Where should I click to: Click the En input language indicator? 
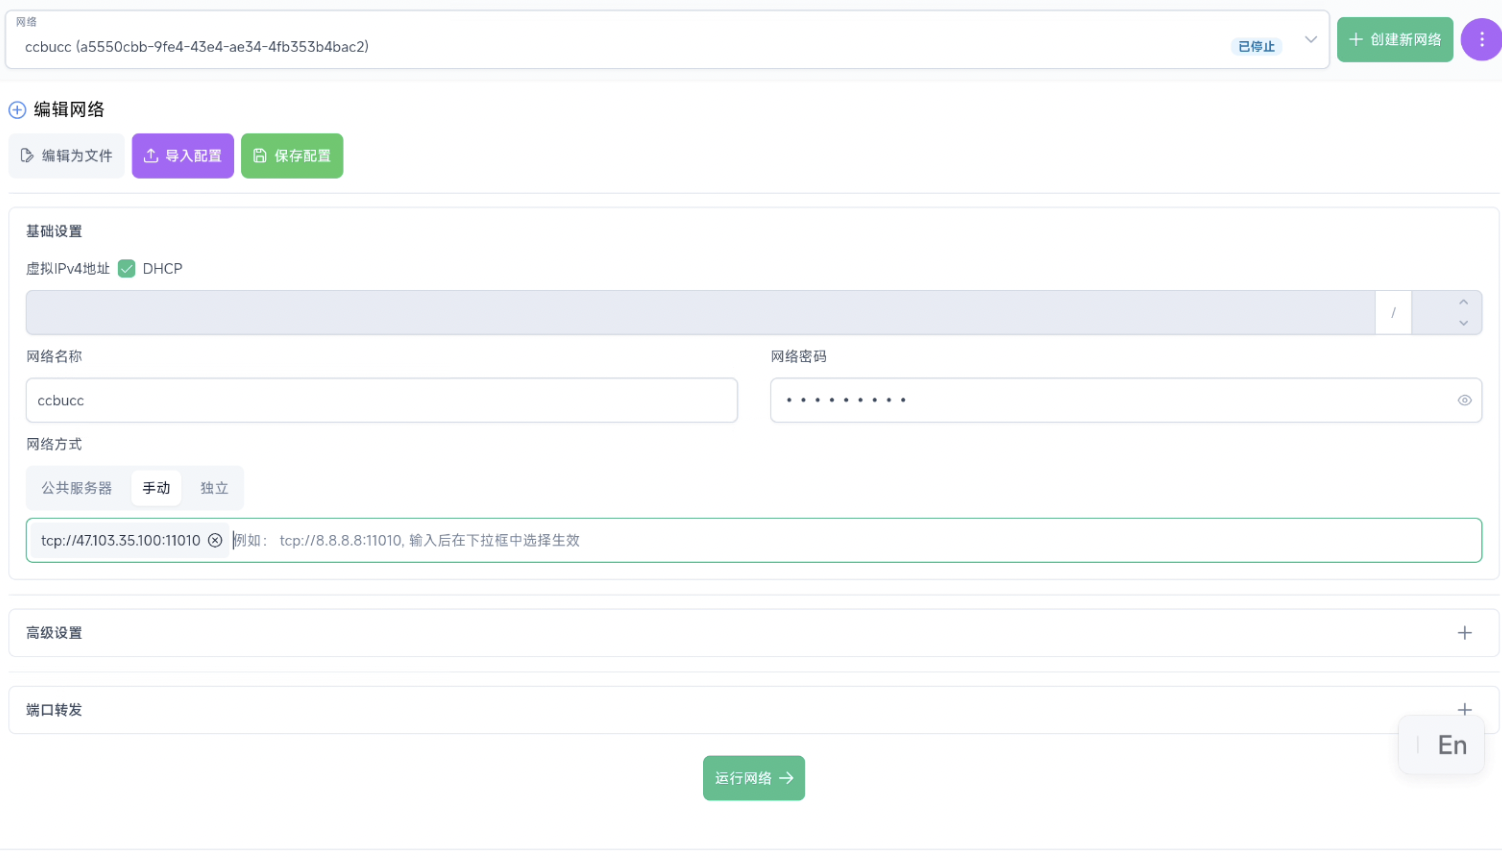[x=1451, y=745]
